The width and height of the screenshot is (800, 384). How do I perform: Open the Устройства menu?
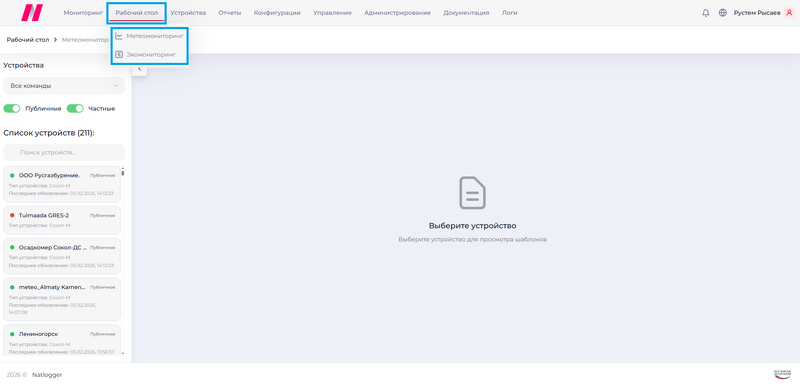[x=188, y=13]
